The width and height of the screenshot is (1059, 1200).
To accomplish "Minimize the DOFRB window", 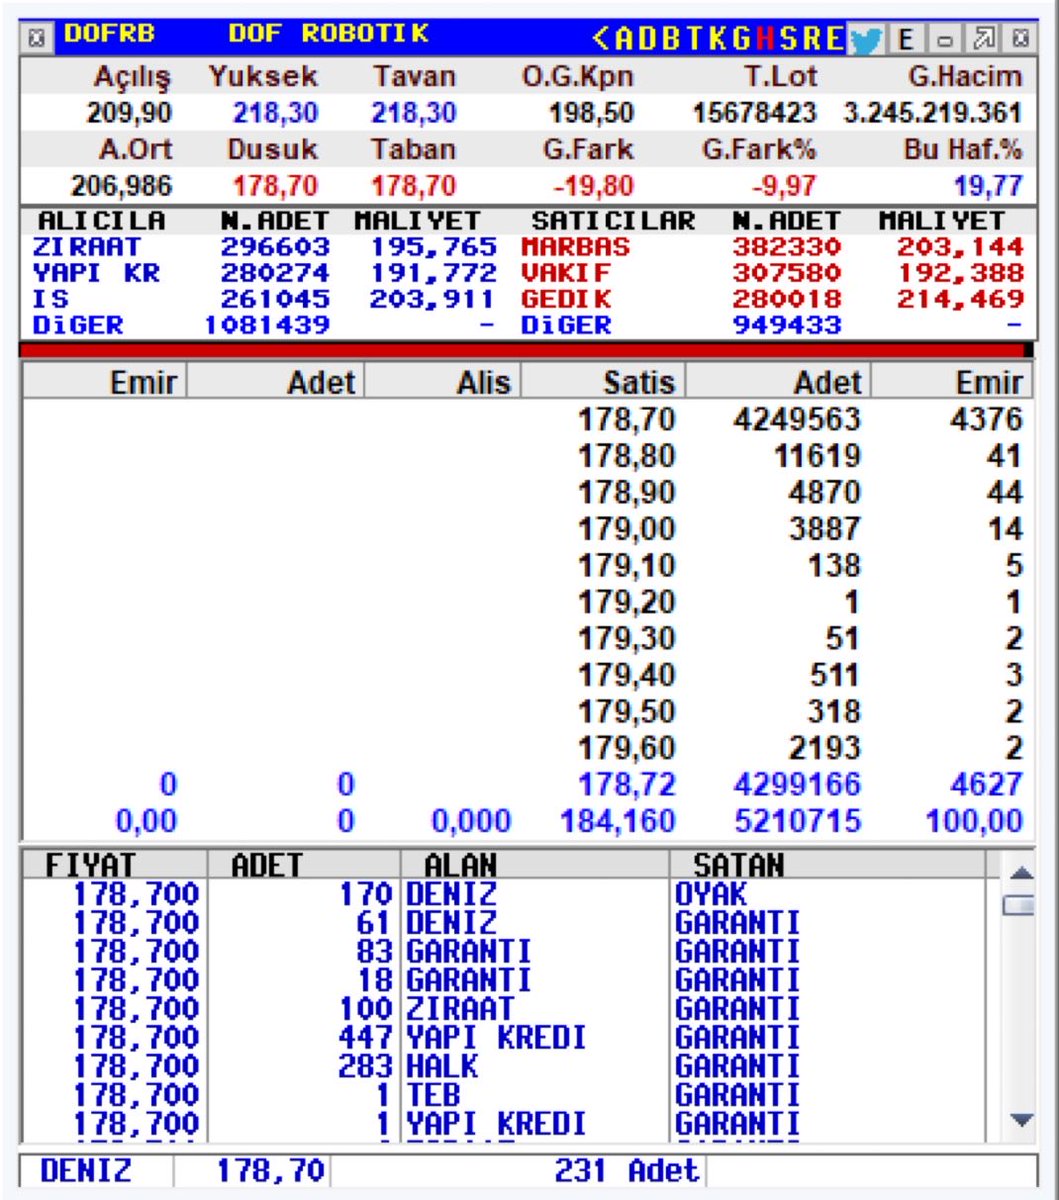I will pyautogui.click(x=945, y=39).
